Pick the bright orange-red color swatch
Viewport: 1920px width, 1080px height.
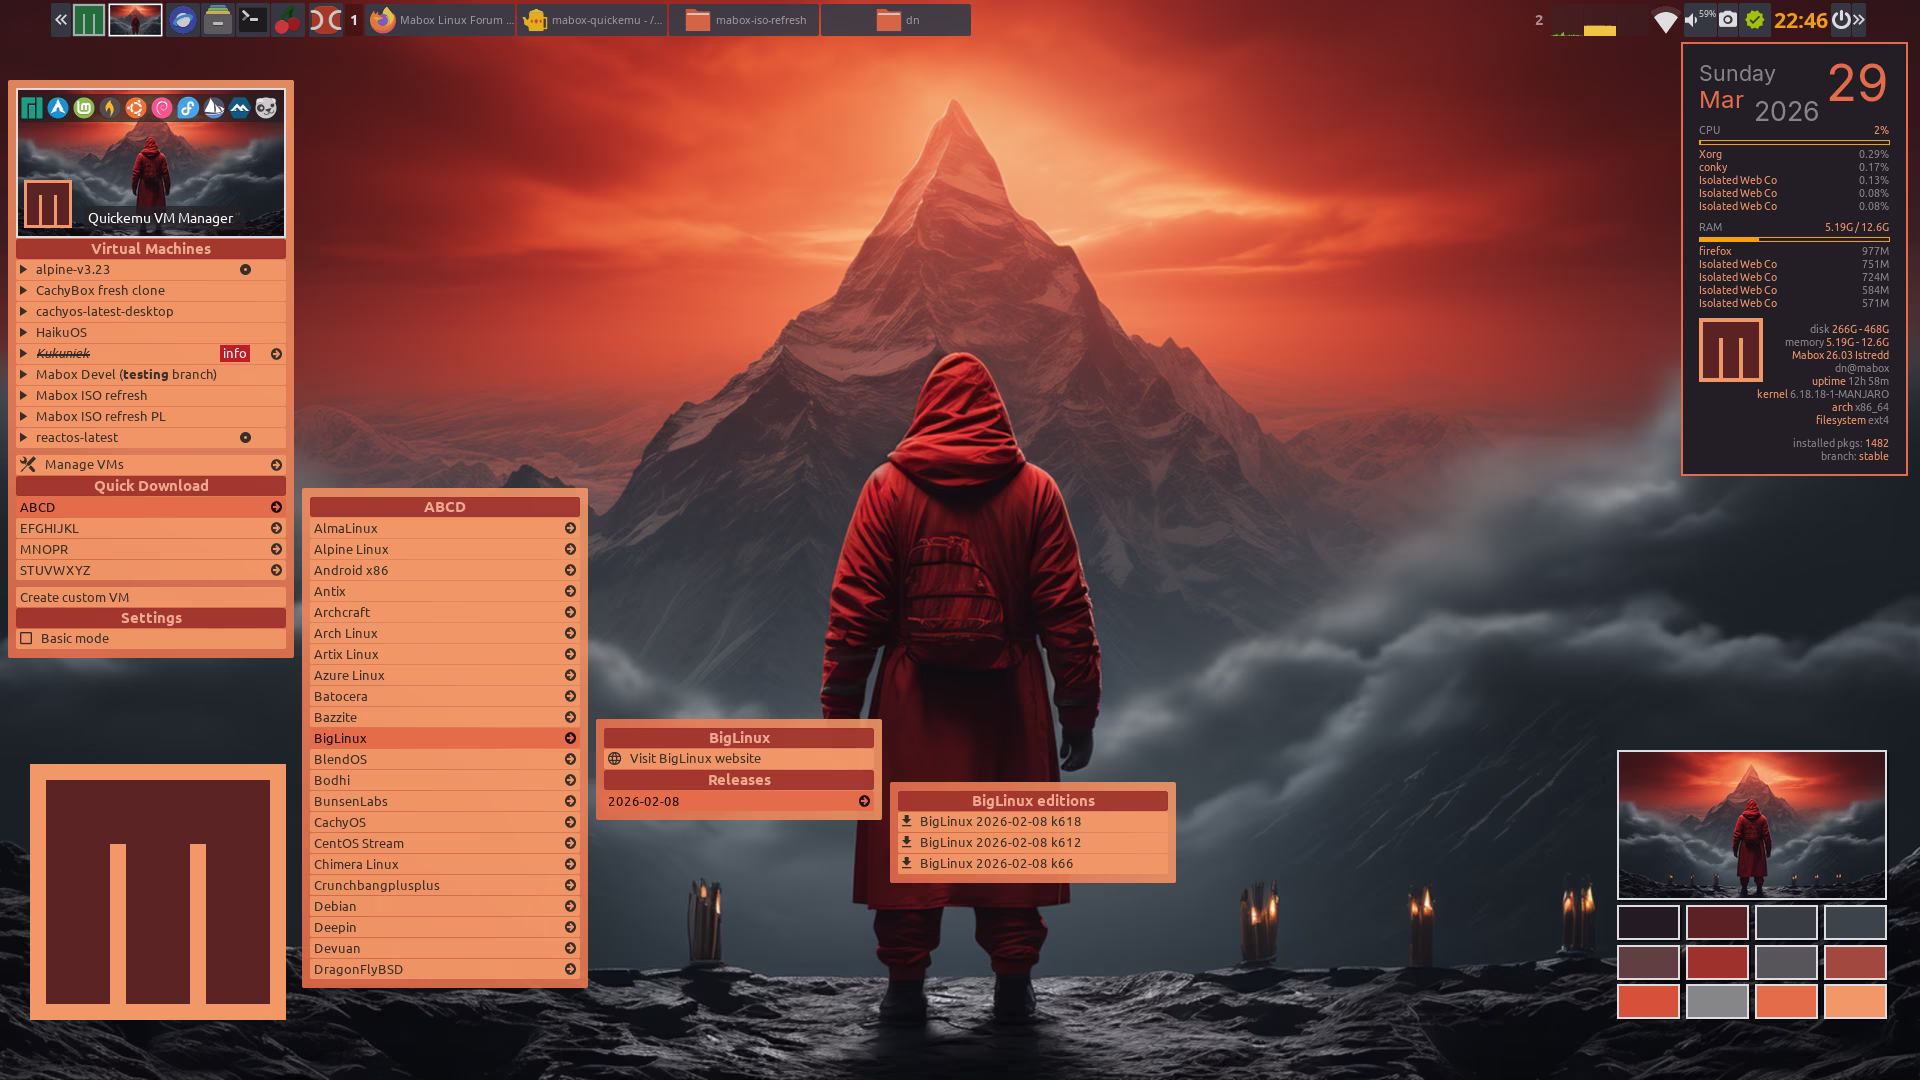click(x=1648, y=1001)
